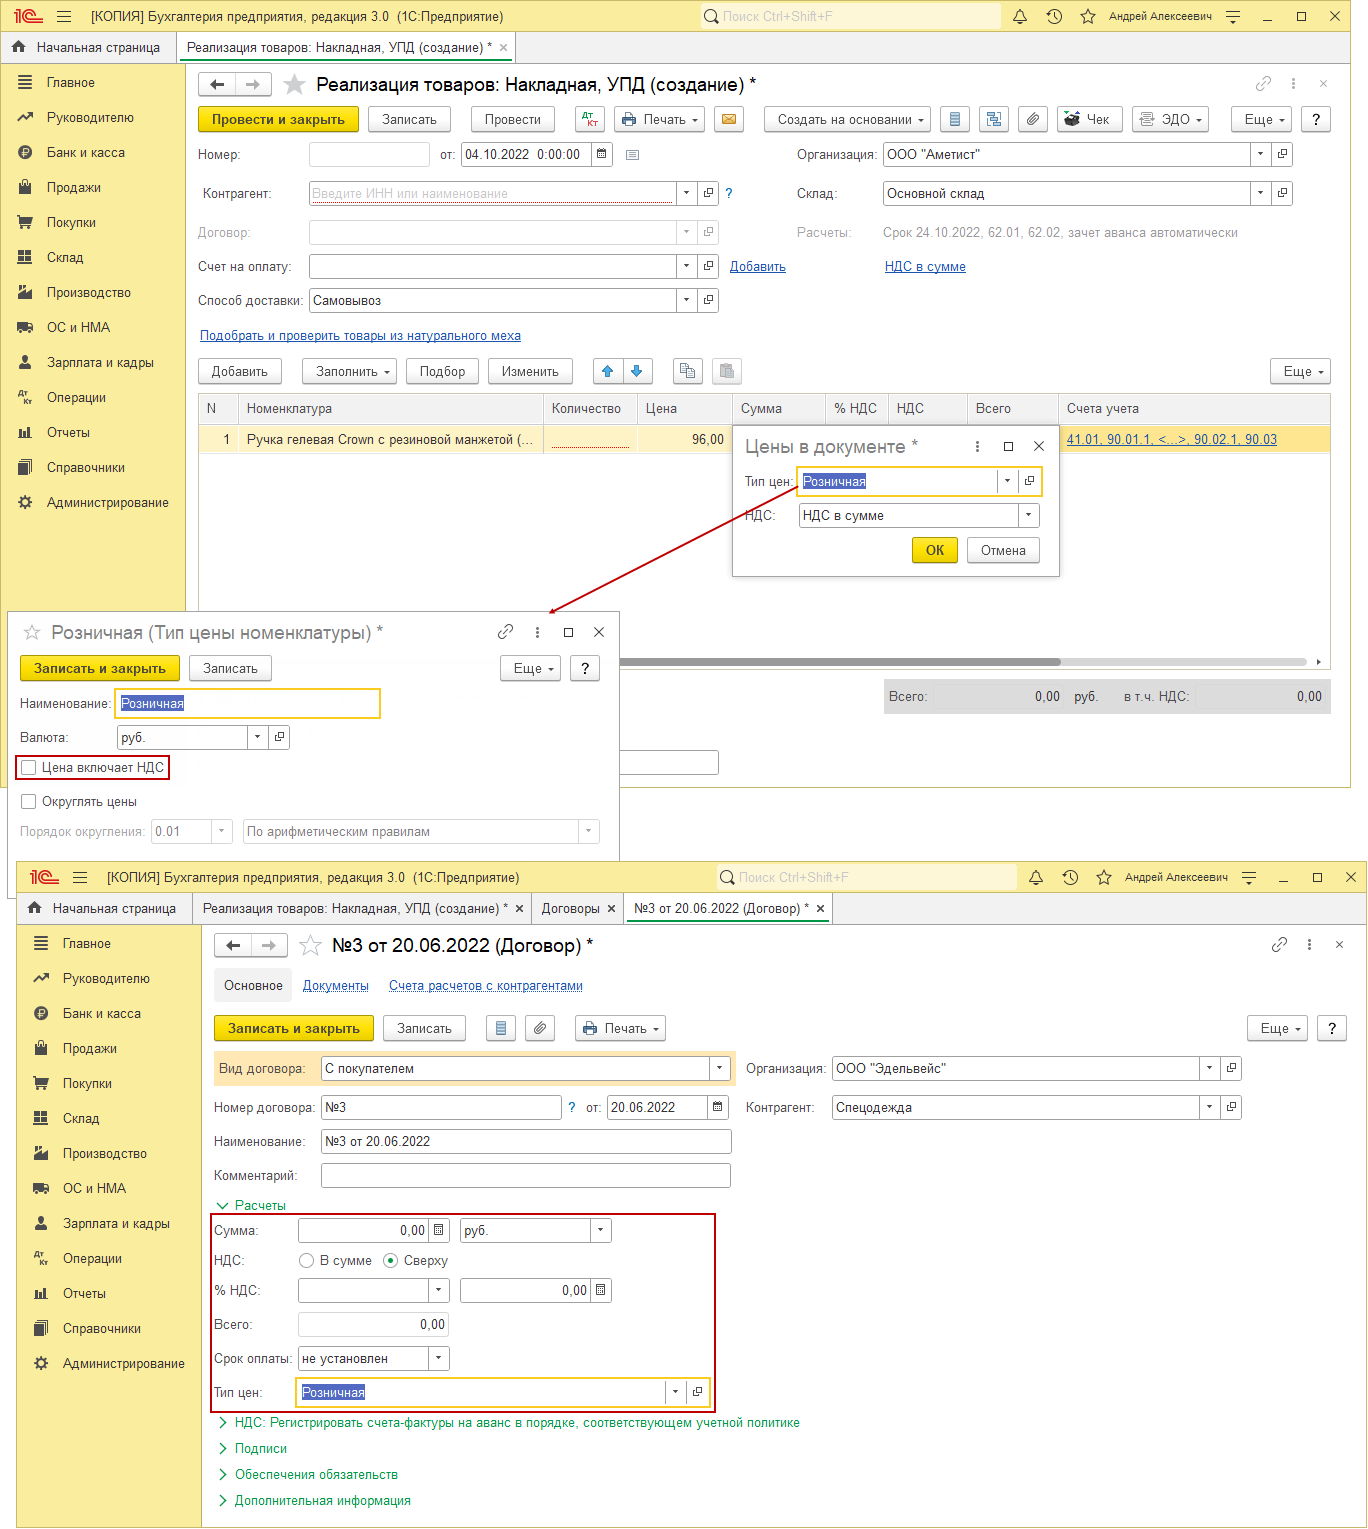The image size is (1368, 1529).
Task: Enable the Округлять цены checkbox
Action: [x=29, y=801]
